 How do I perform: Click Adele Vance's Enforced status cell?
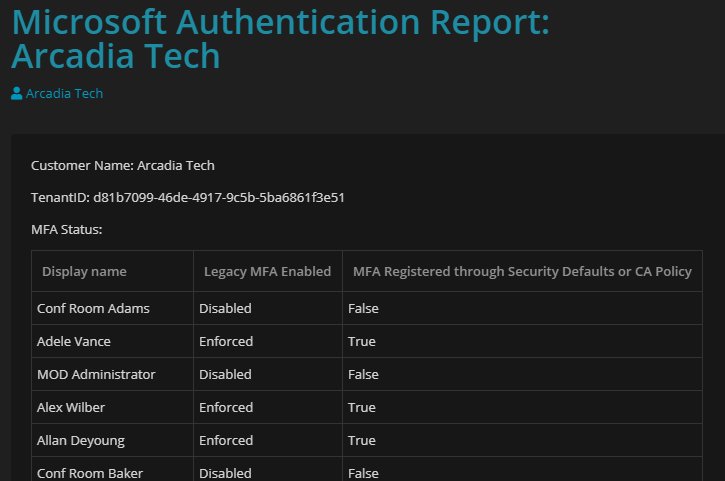click(x=226, y=341)
